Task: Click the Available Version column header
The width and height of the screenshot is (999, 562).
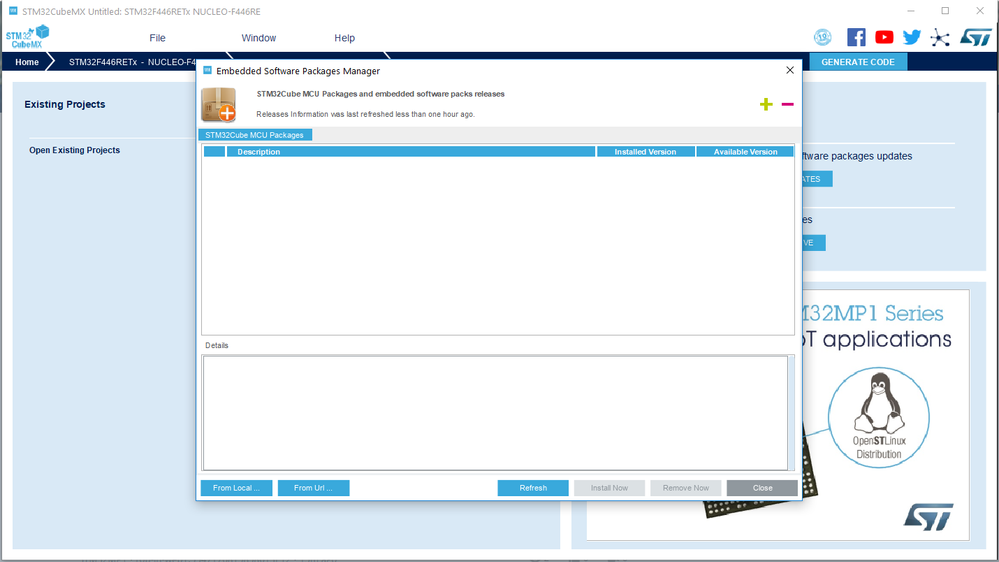Action: 745,152
